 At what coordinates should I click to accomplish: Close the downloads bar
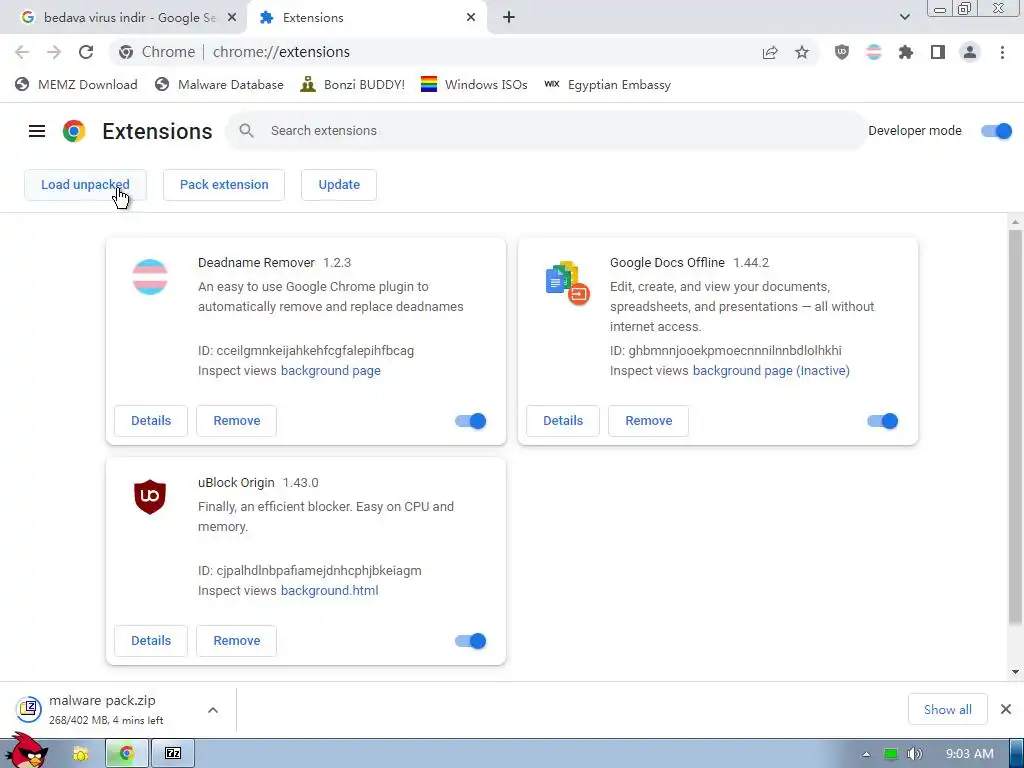1006,709
